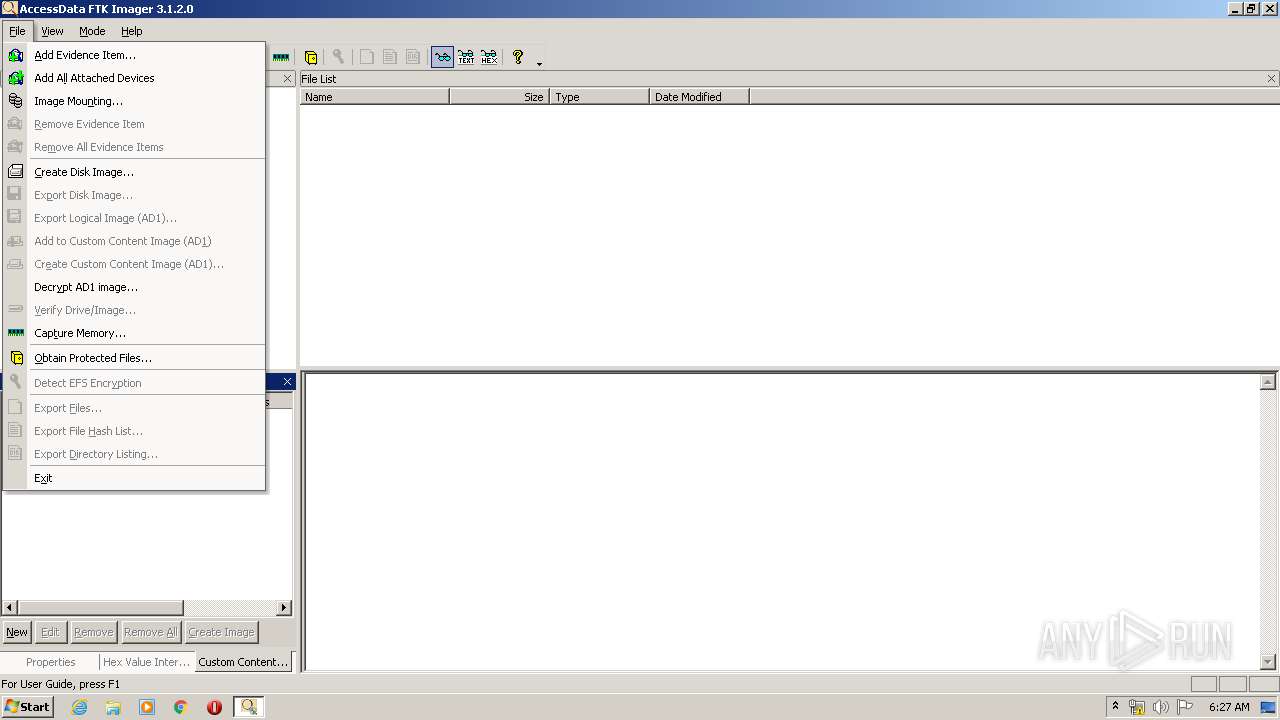Open the Windows Start menu
Screen dimensions: 1280x720
coord(27,706)
